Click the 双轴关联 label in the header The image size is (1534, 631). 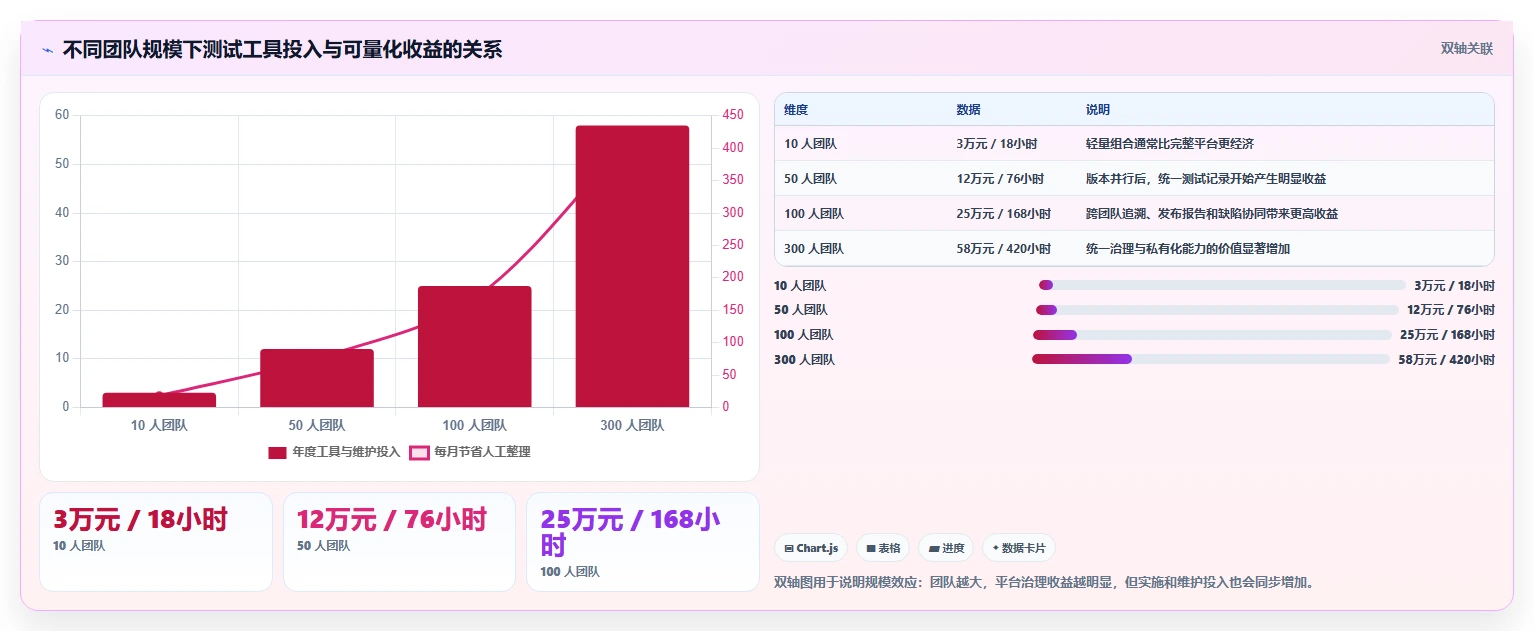pos(1466,48)
